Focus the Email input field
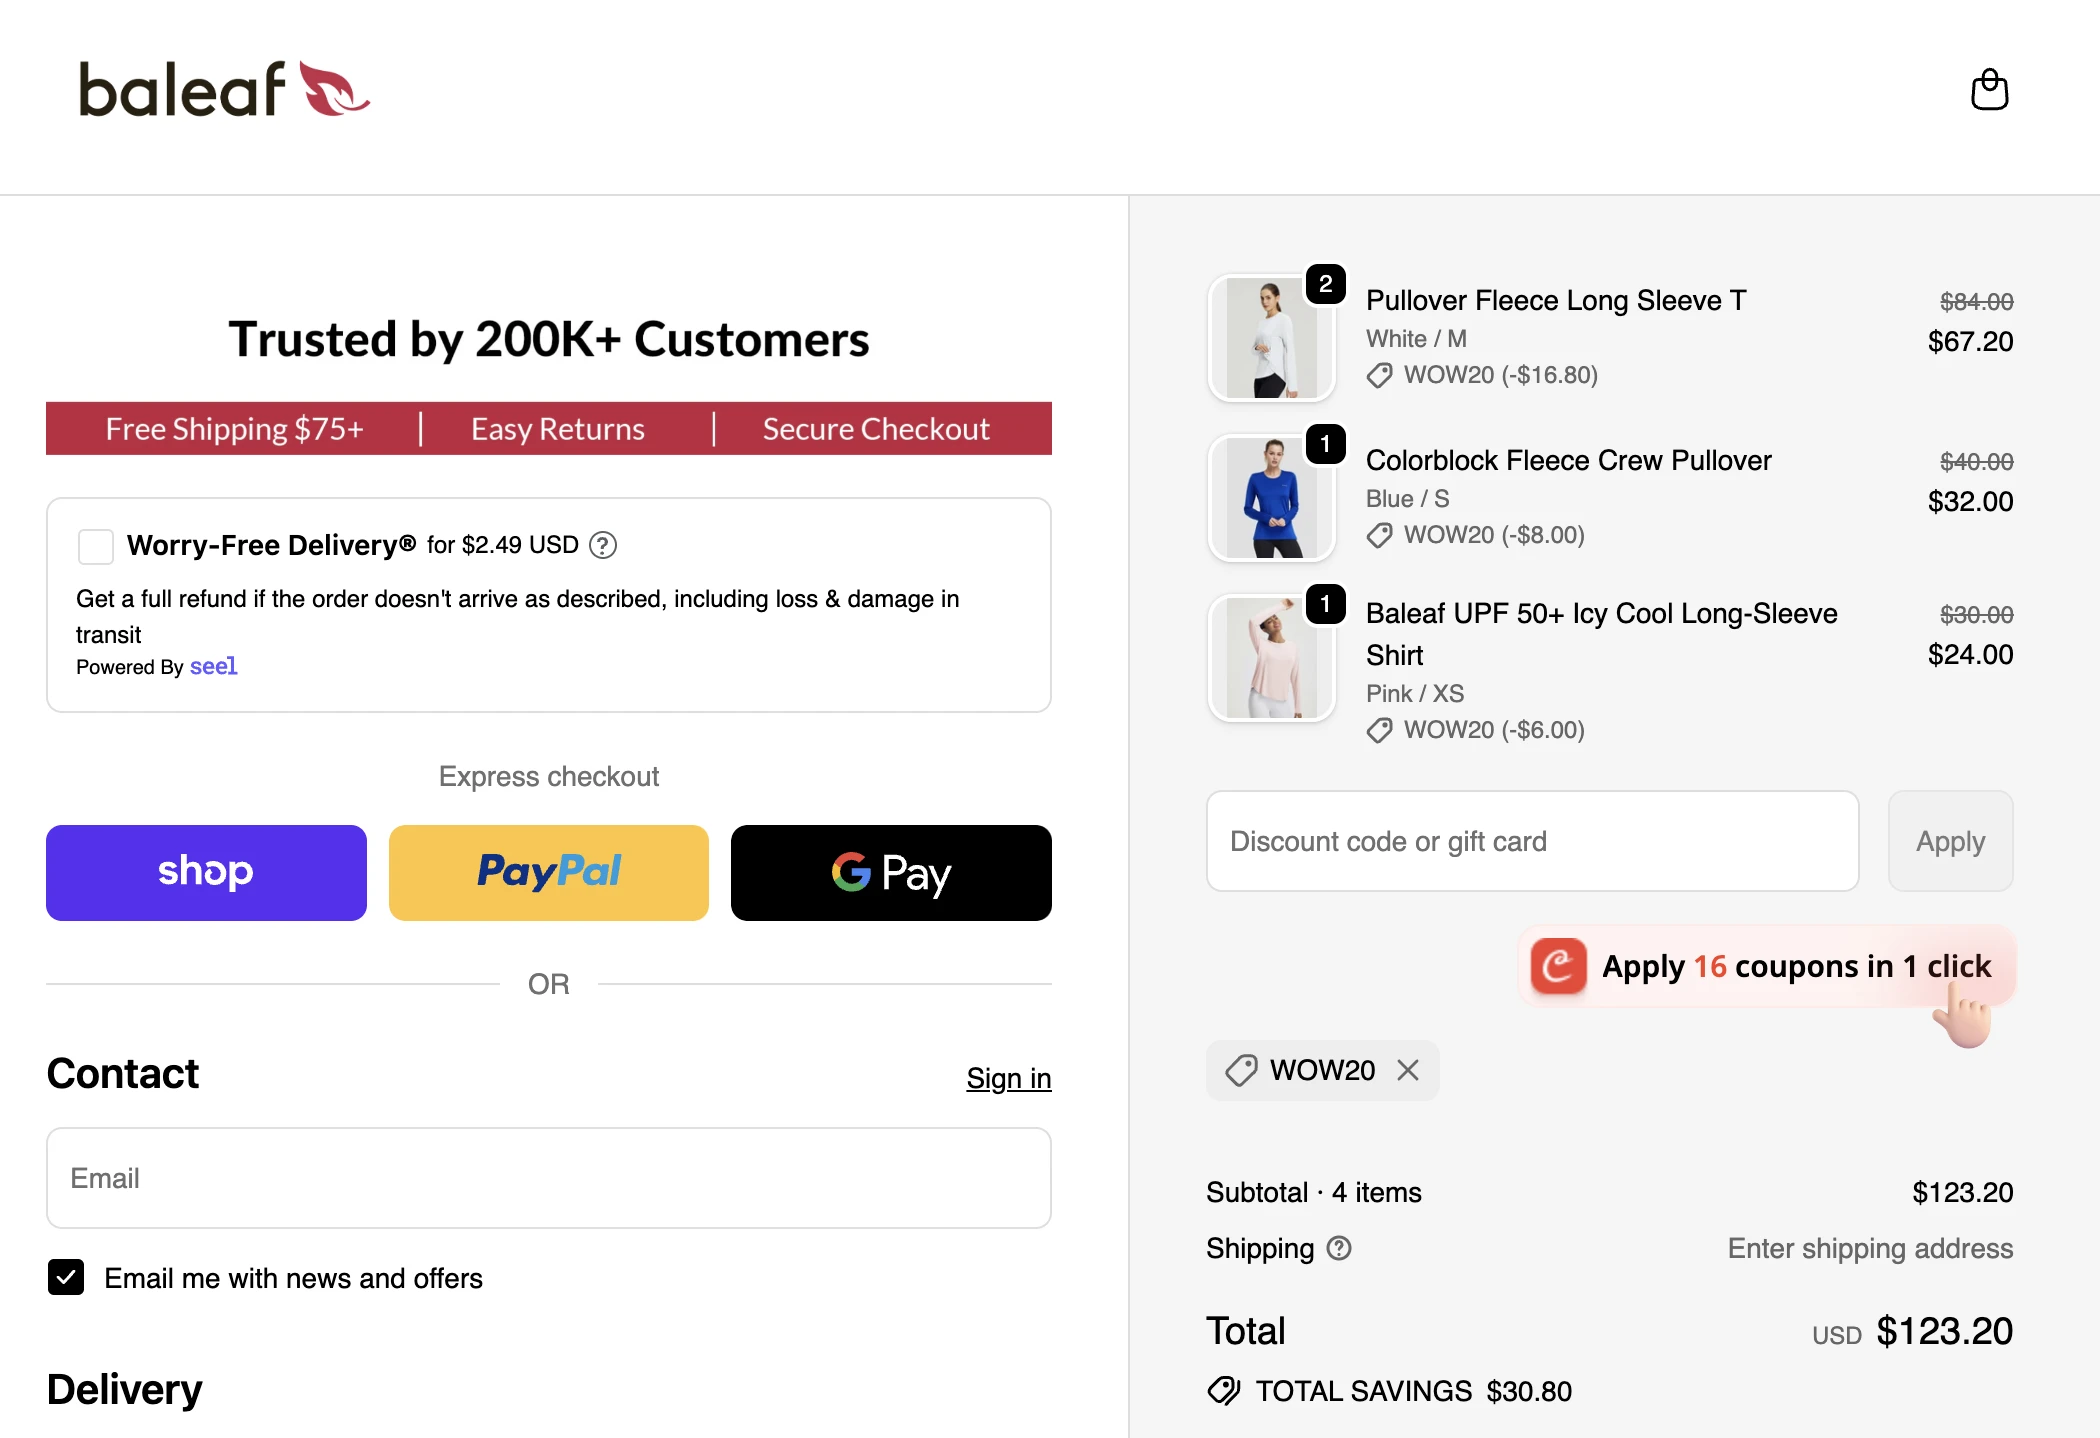 point(549,1178)
